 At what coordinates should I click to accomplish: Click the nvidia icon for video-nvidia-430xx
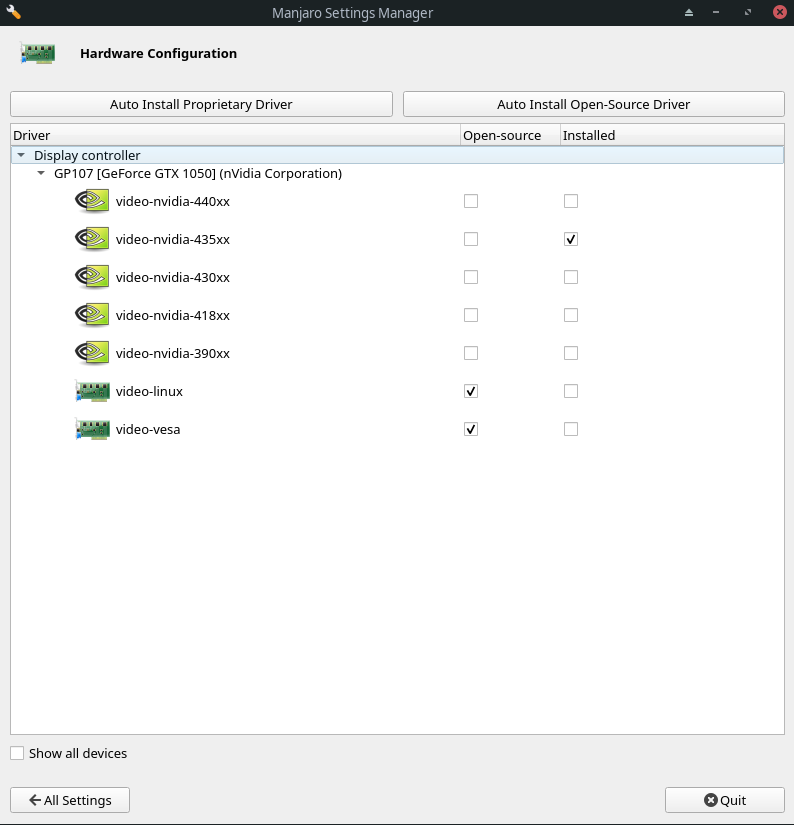(x=92, y=277)
